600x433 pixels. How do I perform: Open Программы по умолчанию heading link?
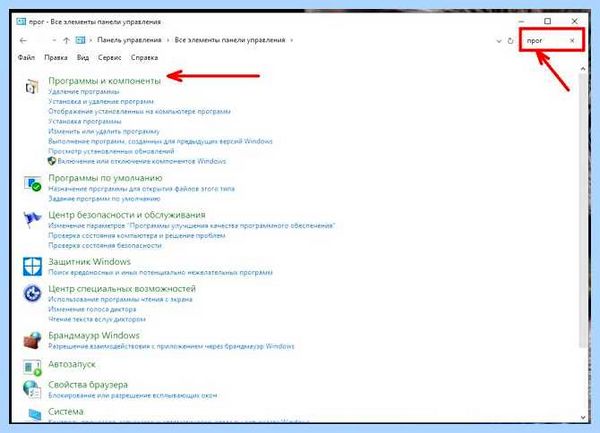coord(105,178)
